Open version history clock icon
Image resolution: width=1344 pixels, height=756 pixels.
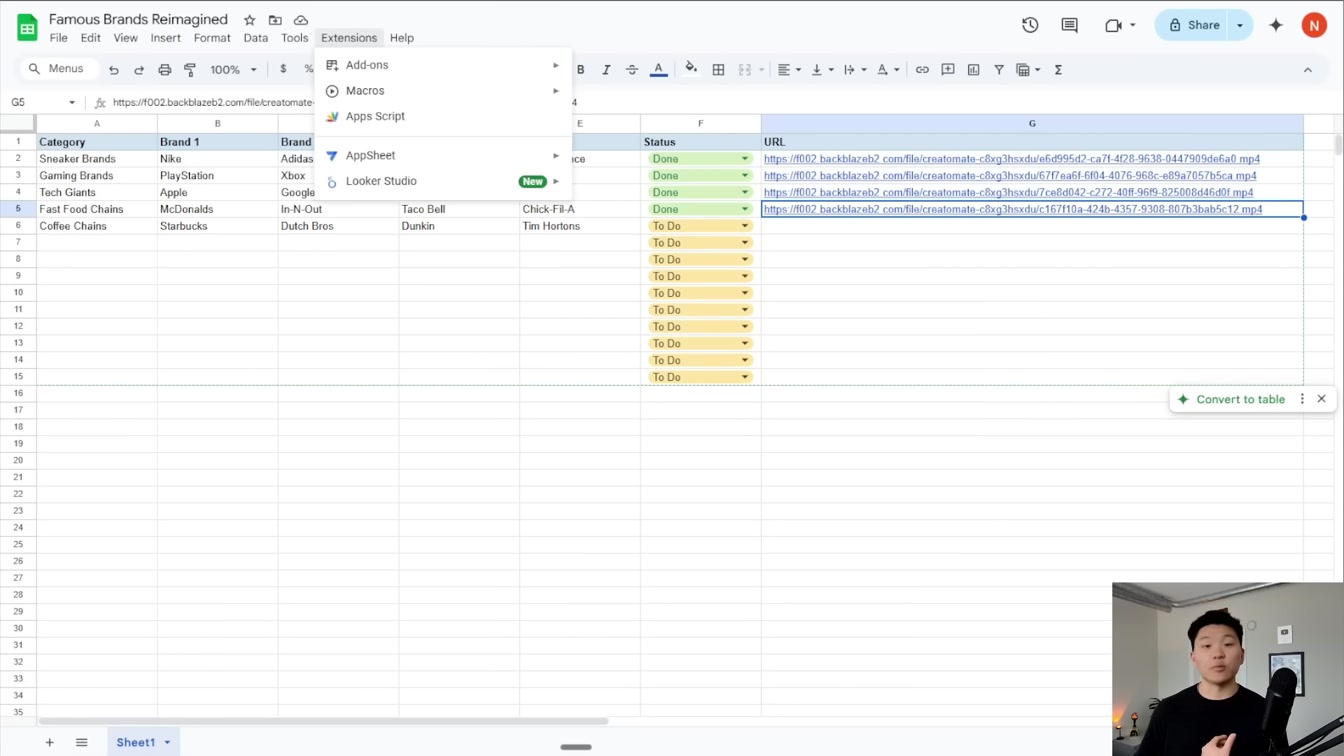click(1030, 25)
